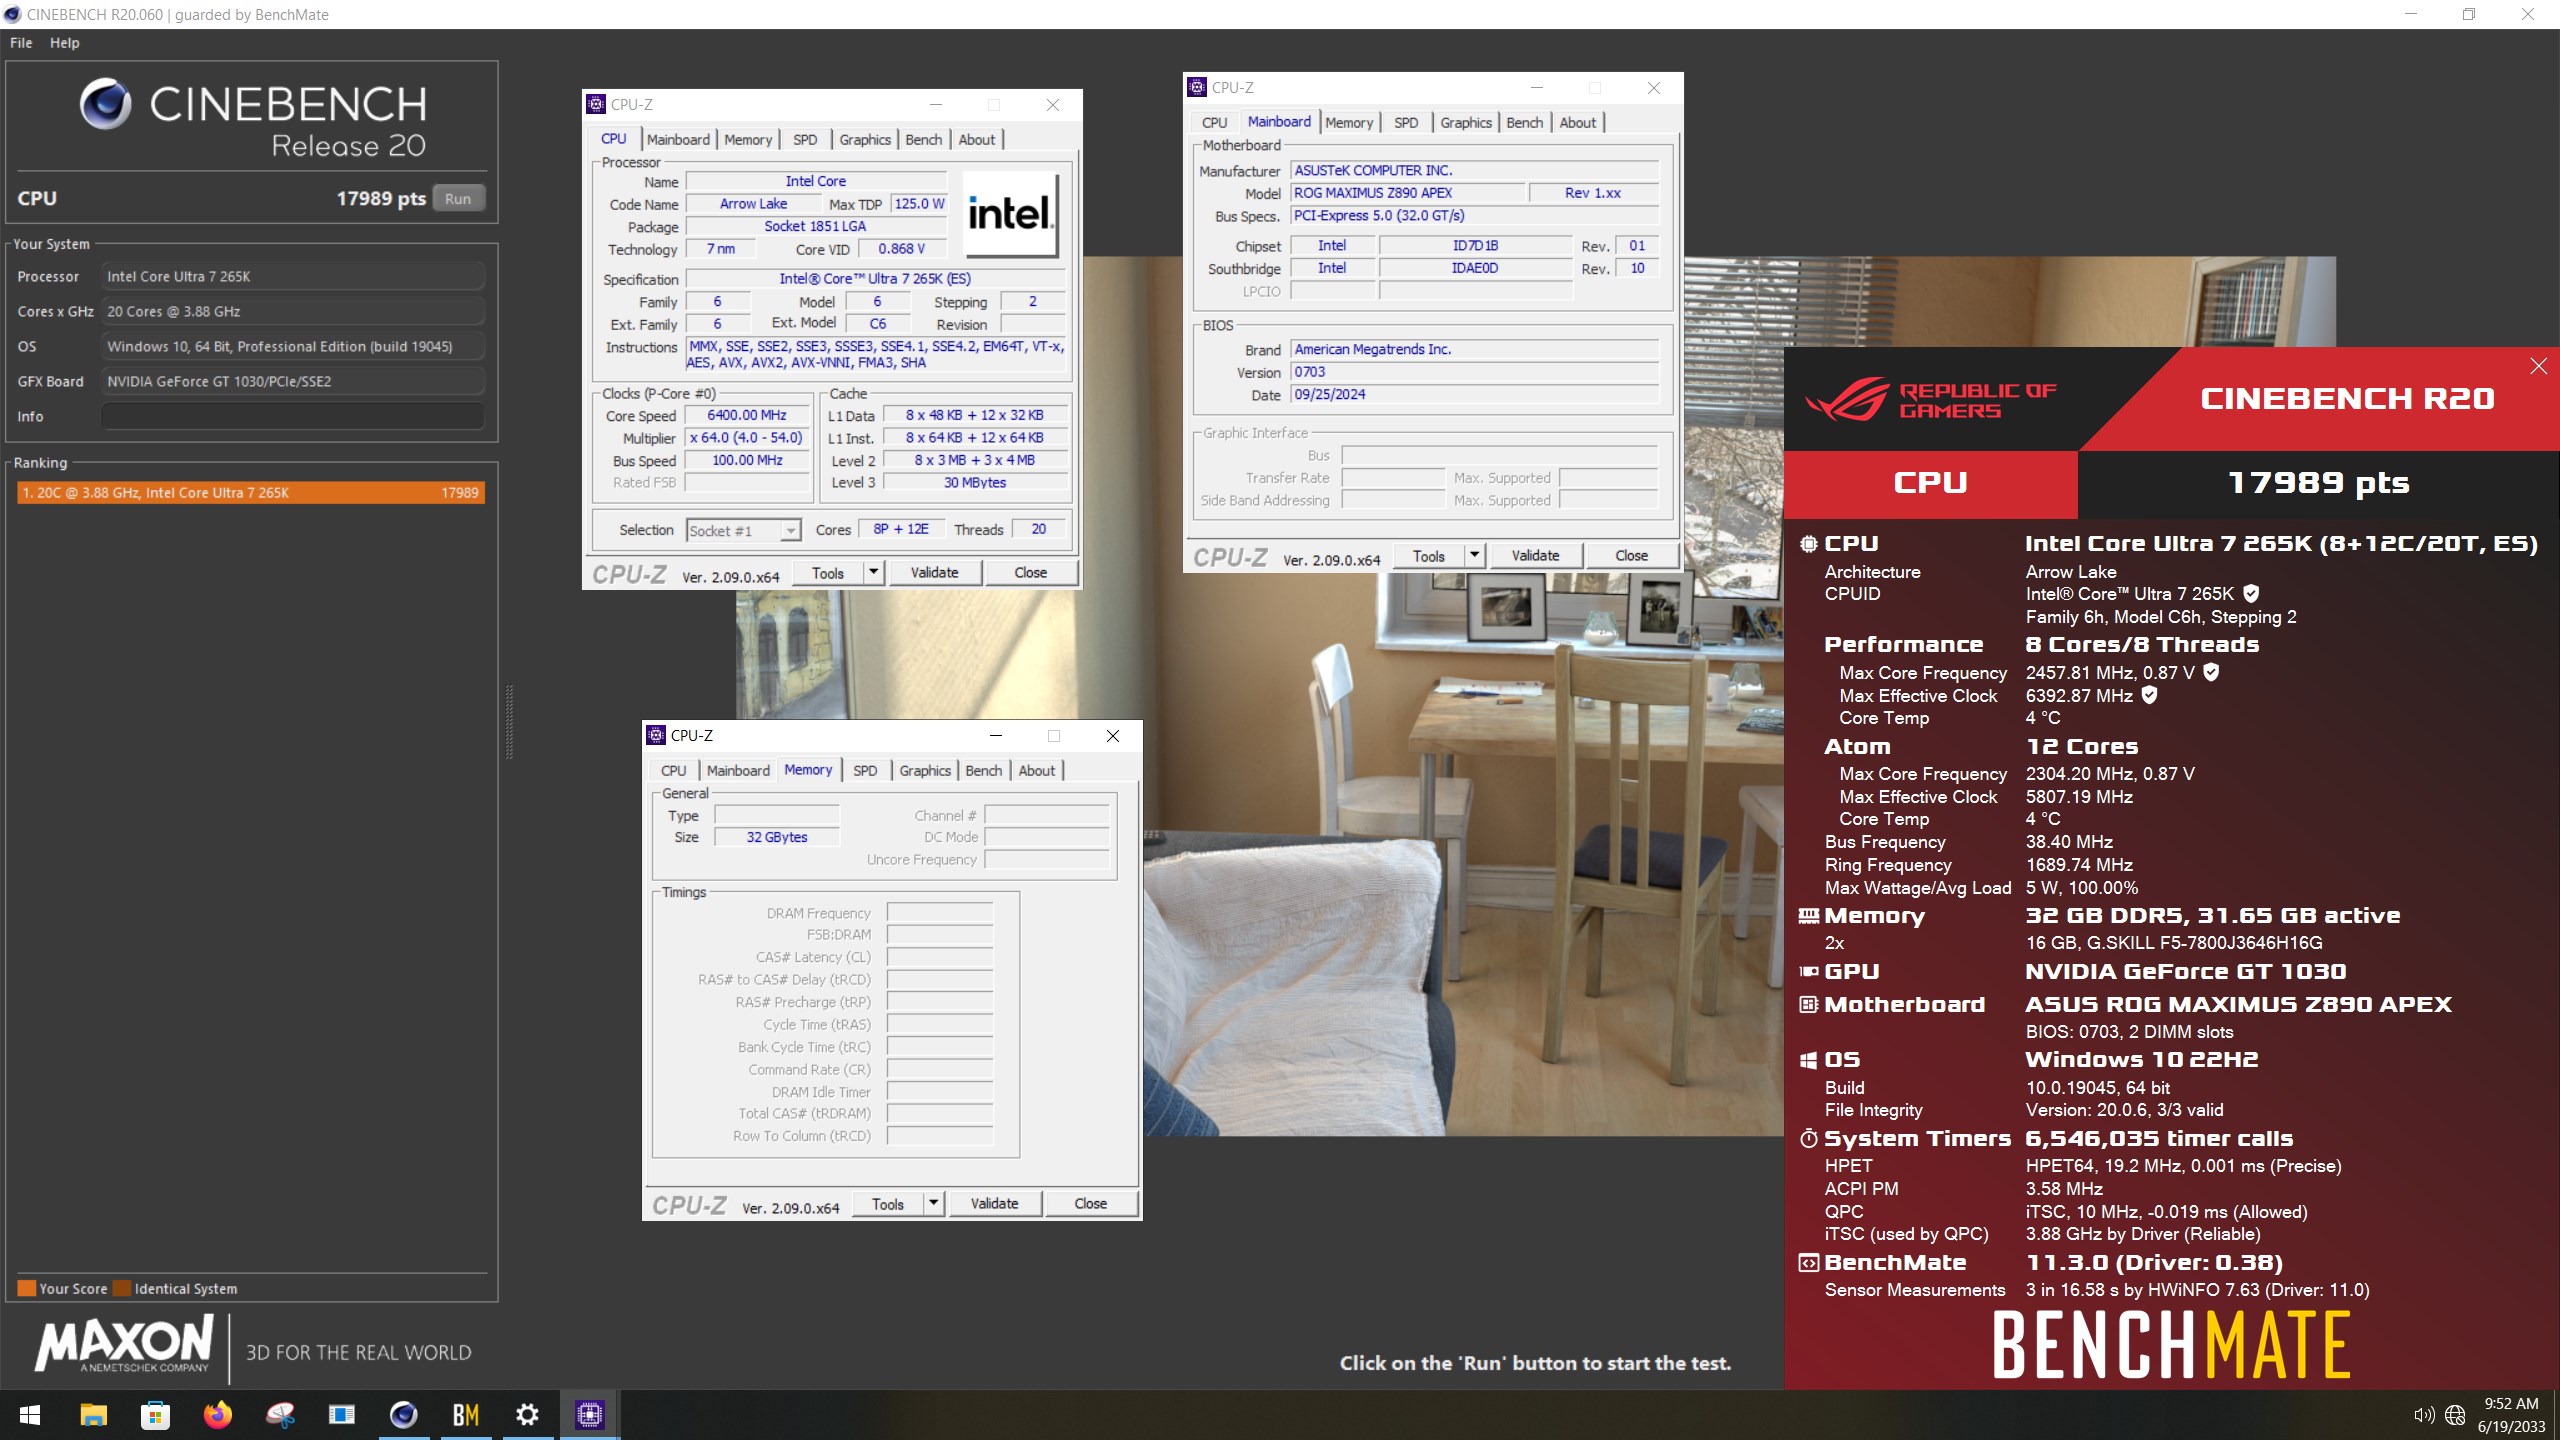Click Tools button in the CPU tab CPU-Z window
The height and width of the screenshot is (1440, 2560).
(x=828, y=573)
